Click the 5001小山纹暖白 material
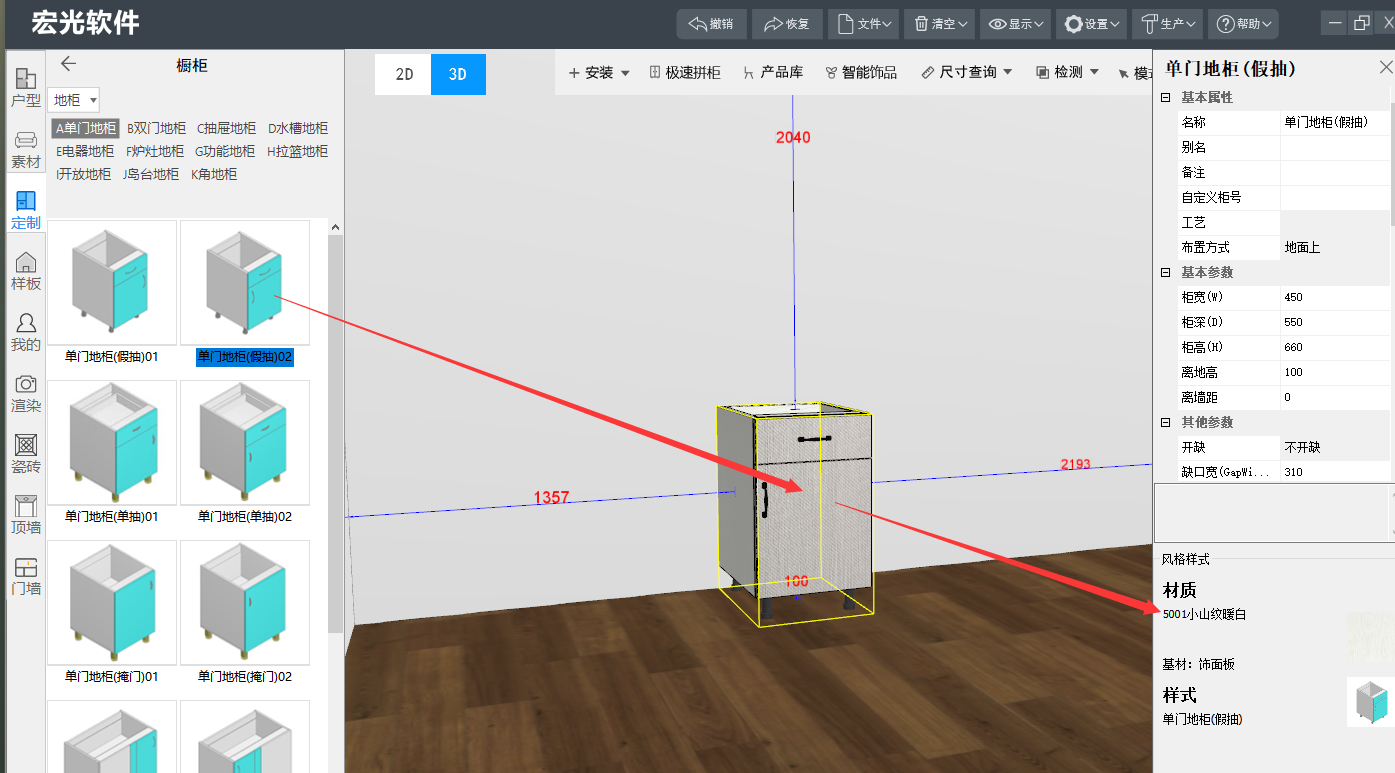Image resolution: width=1395 pixels, height=773 pixels. pos(1205,615)
